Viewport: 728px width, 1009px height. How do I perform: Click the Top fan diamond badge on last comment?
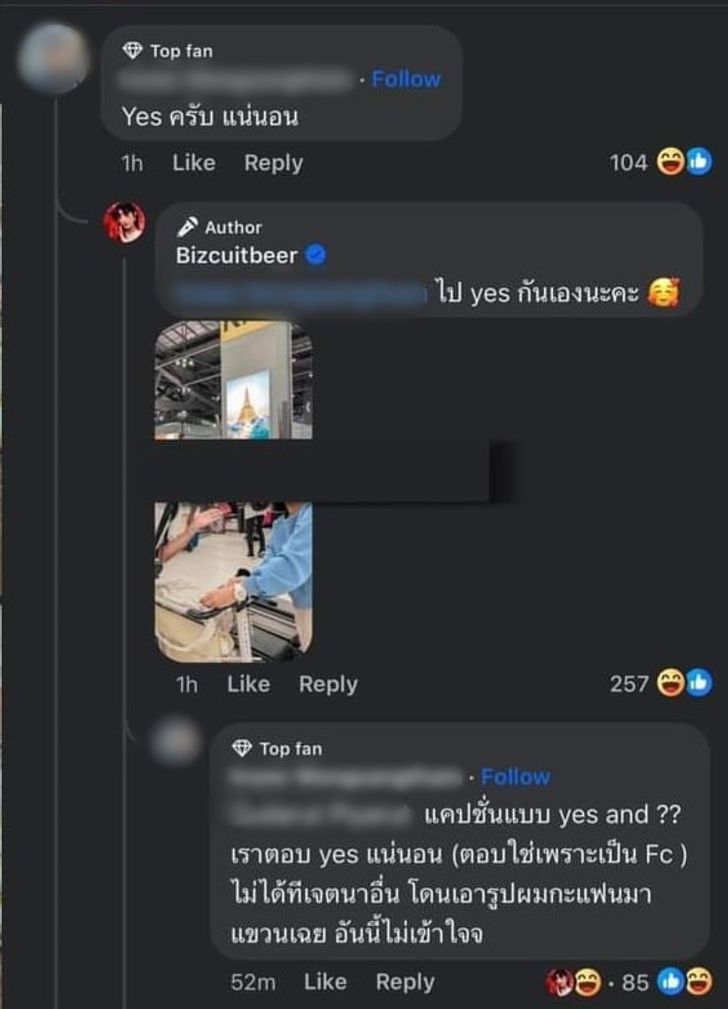241,748
